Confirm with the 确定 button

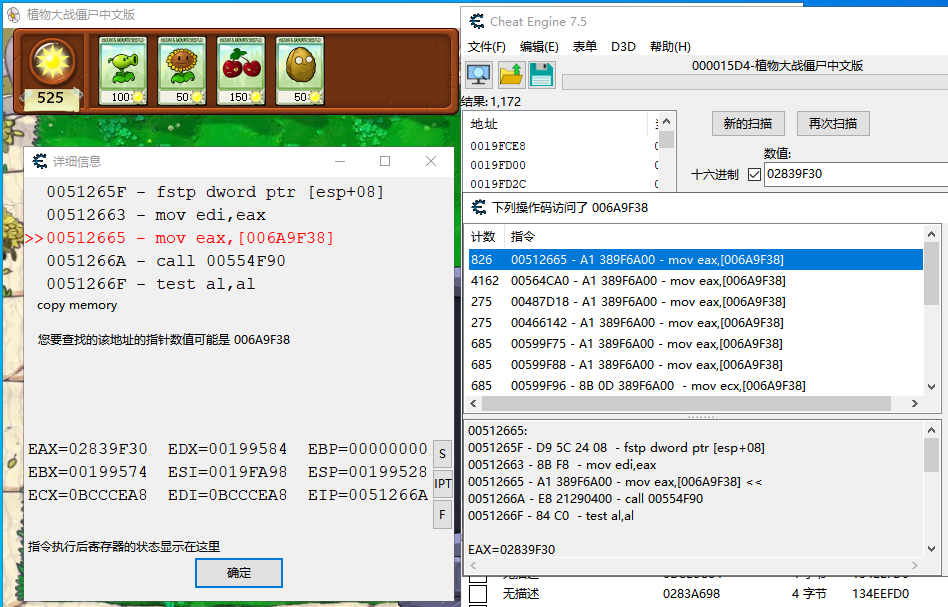click(x=239, y=573)
